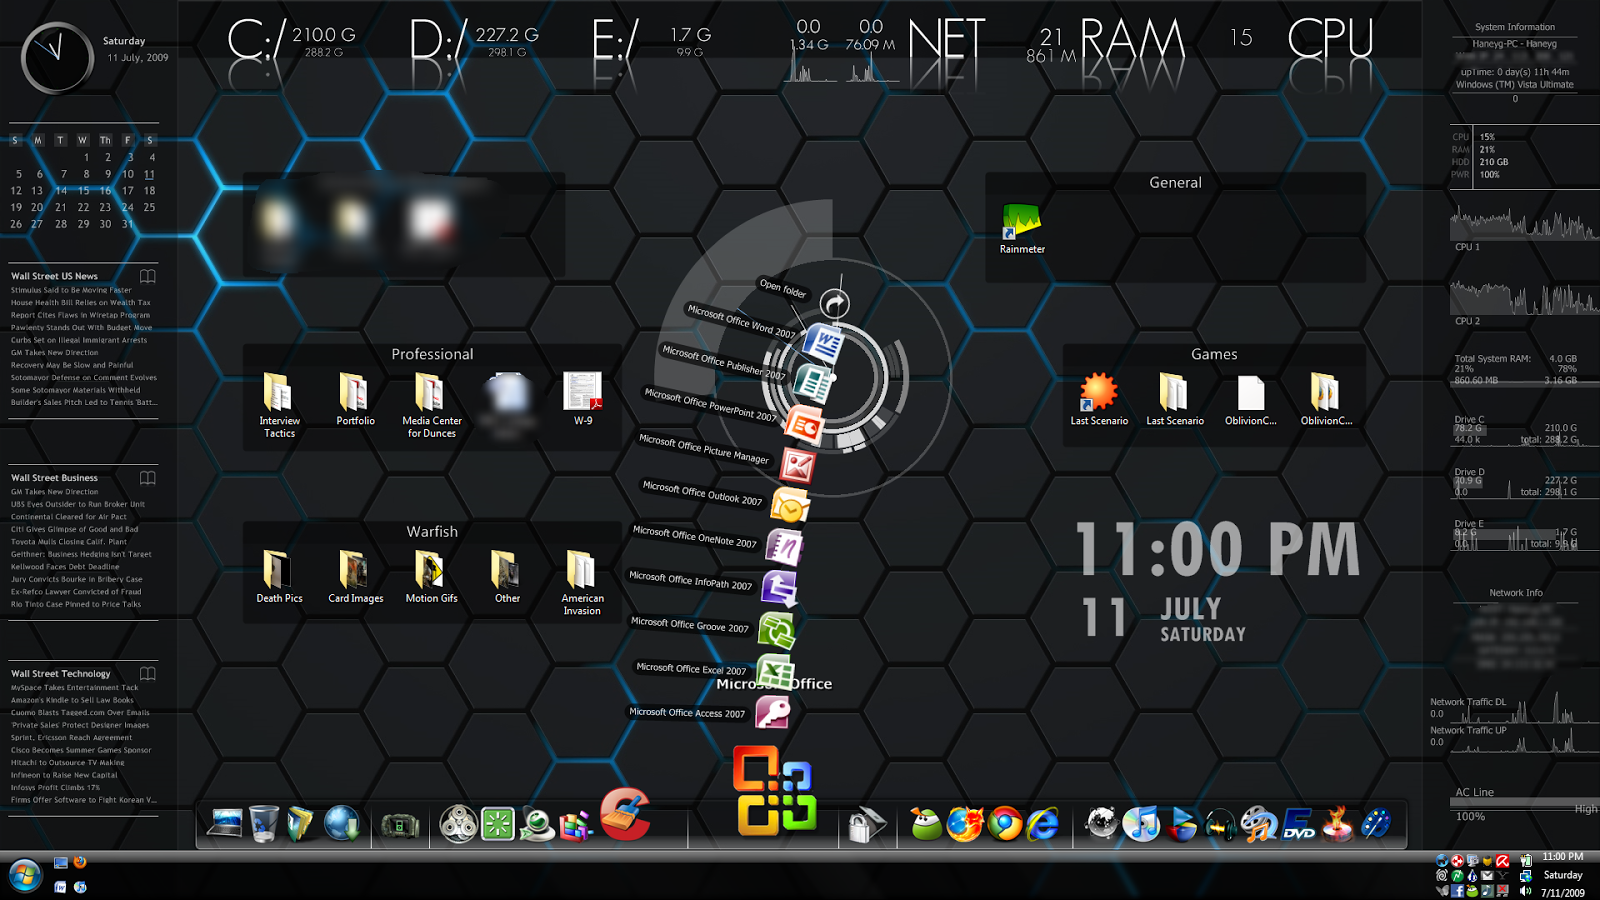Open 'Stimulus Said to Be Moving Faster' headline

[x=71, y=290]
